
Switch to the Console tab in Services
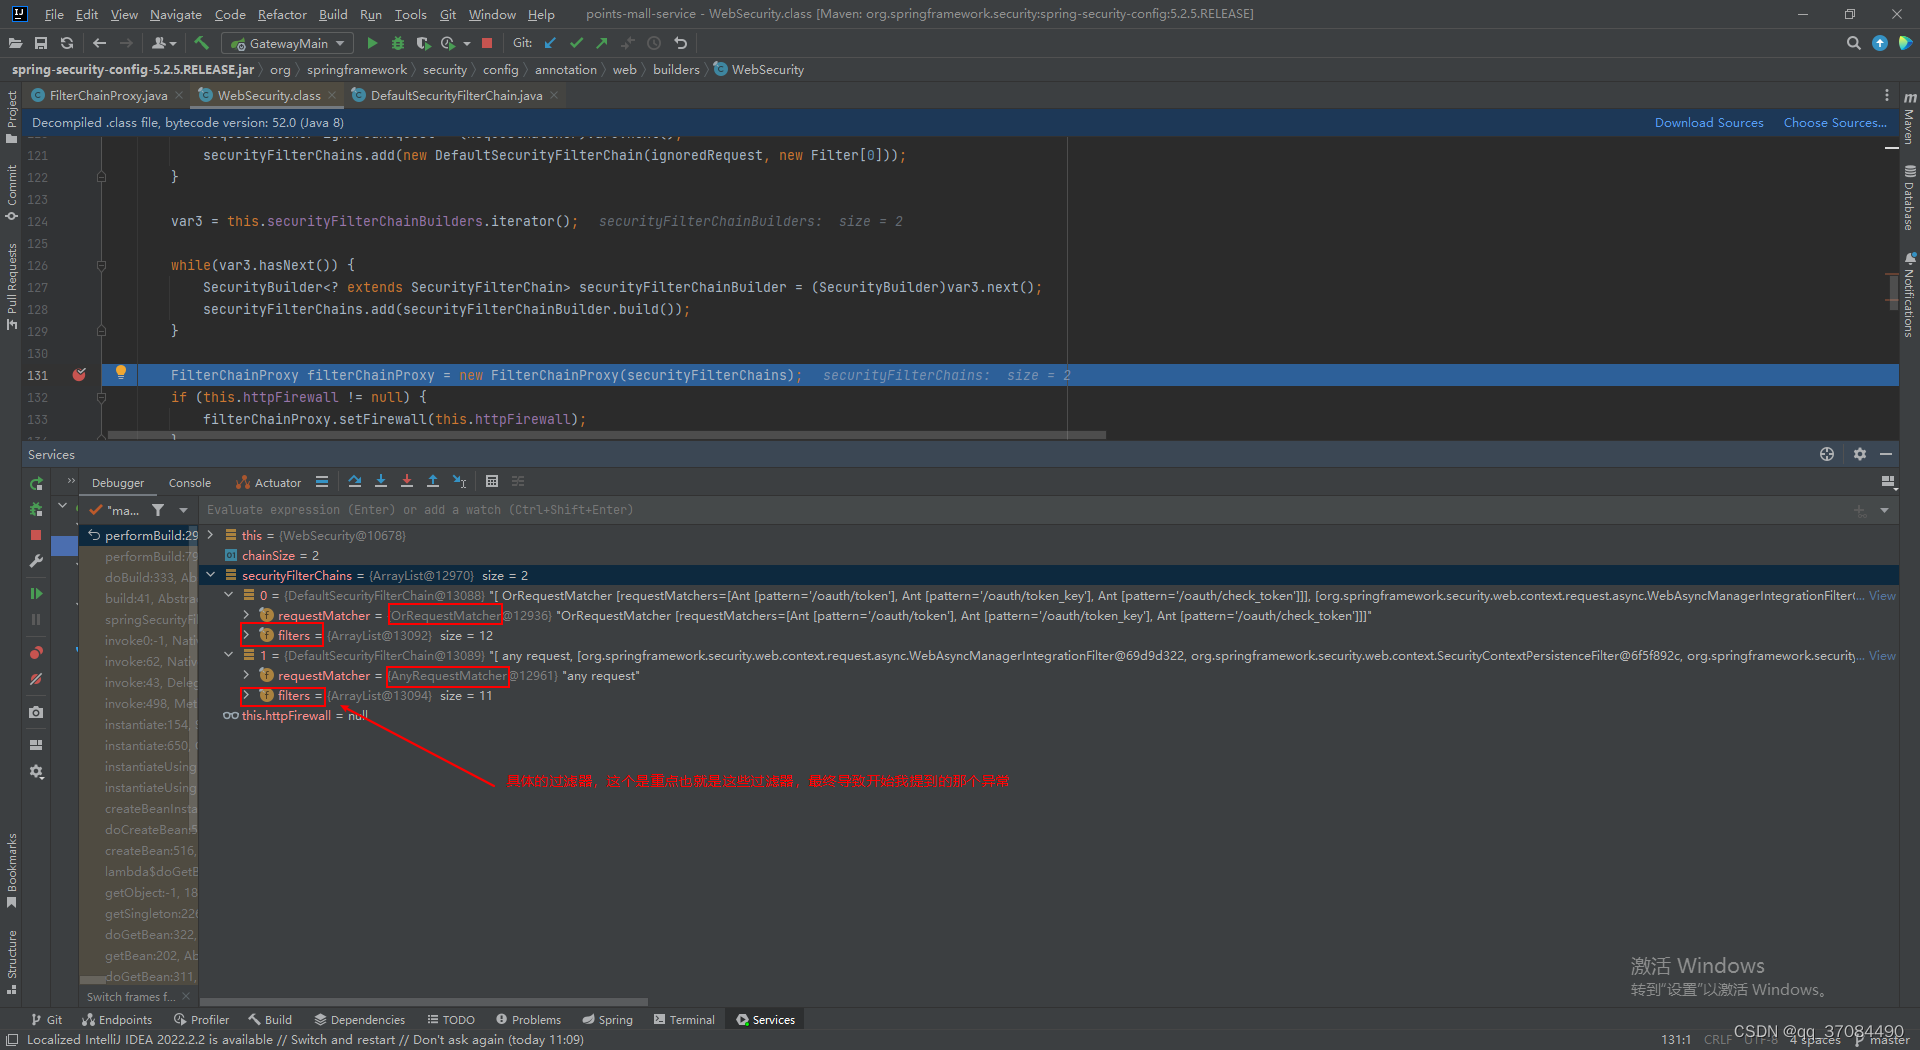point(189,482)
